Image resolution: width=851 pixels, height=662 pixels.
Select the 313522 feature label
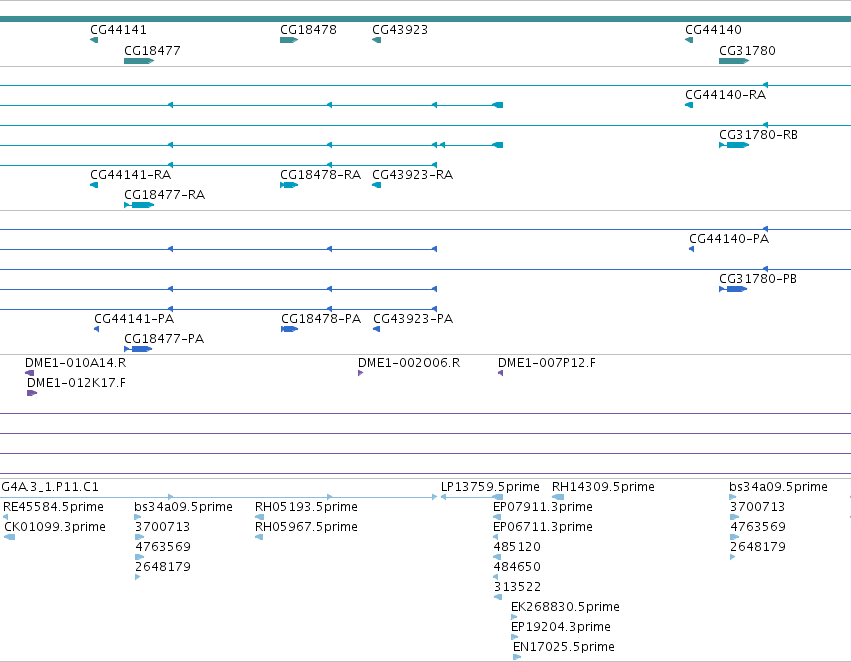517,587
